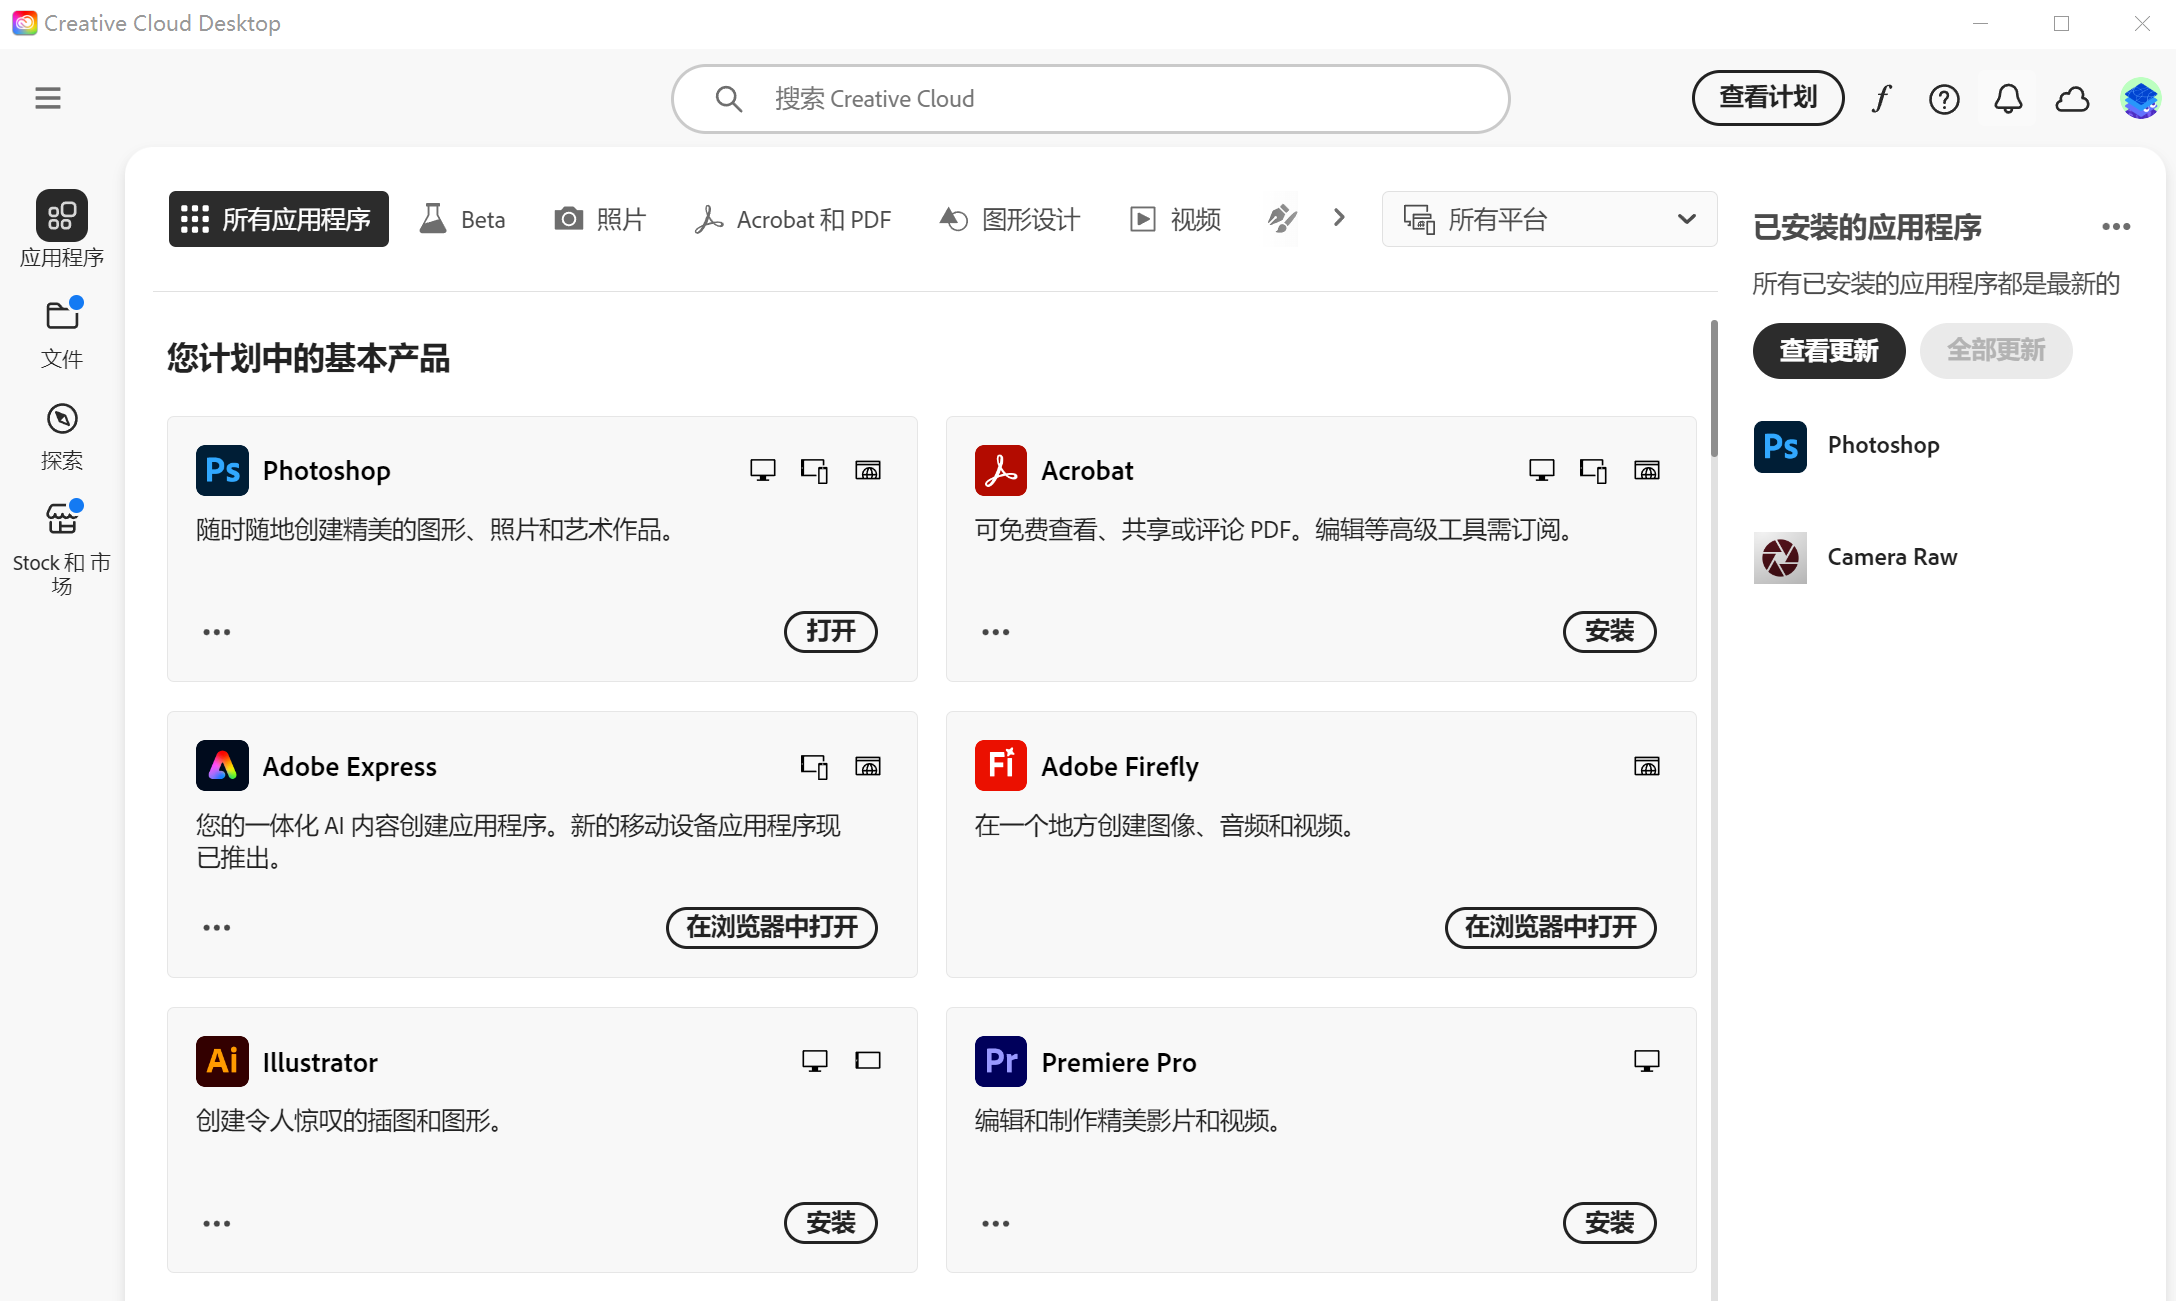This screenshot has width=2176, height=1301.
Task: Click the partially hidden illustration category tab
Action: (x=1282, y=219)
